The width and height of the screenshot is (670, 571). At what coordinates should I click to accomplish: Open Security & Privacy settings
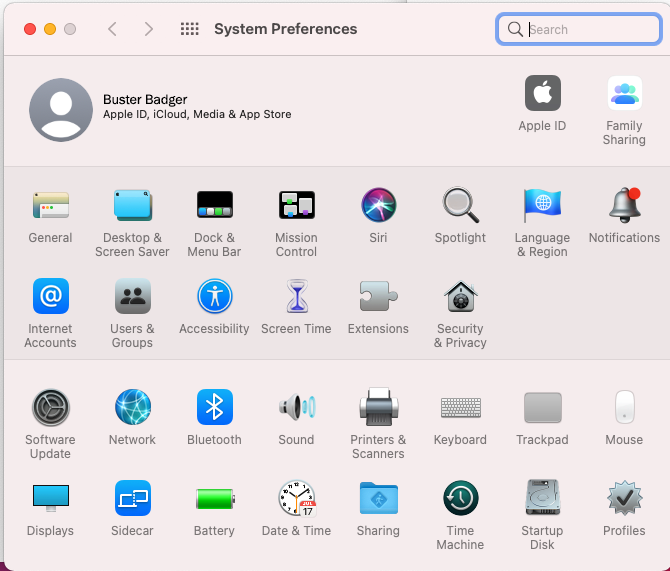460,297
